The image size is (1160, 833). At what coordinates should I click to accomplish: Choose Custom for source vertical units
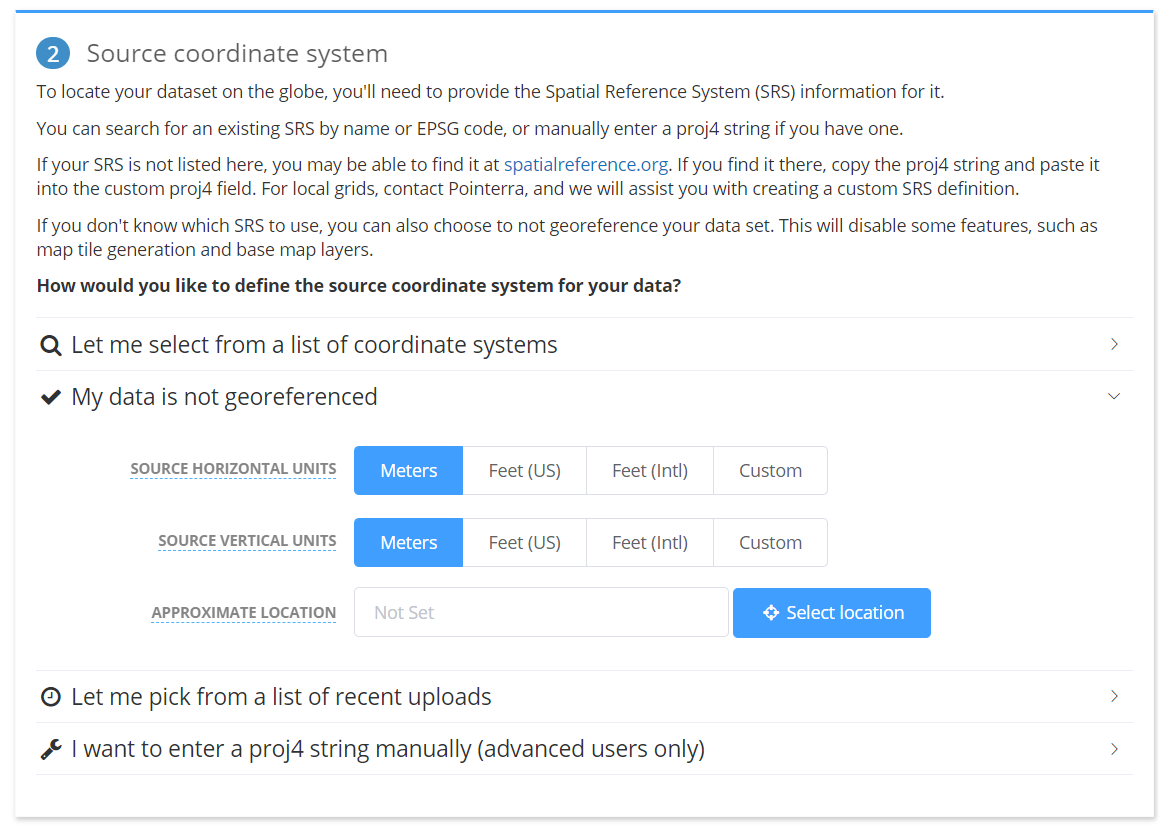(x=770, y=543)
